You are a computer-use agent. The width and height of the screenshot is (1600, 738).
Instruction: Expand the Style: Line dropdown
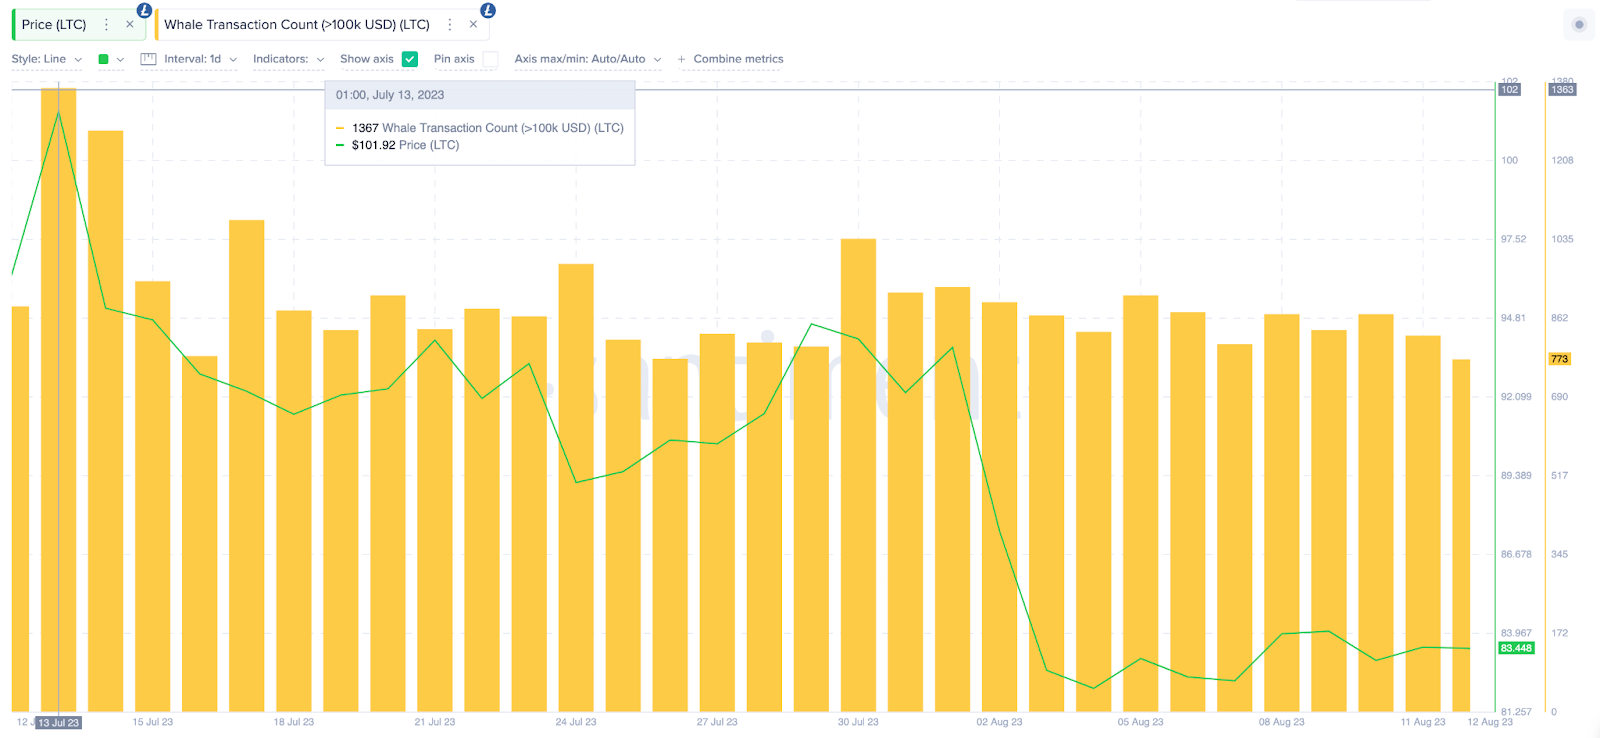point(46,59)
